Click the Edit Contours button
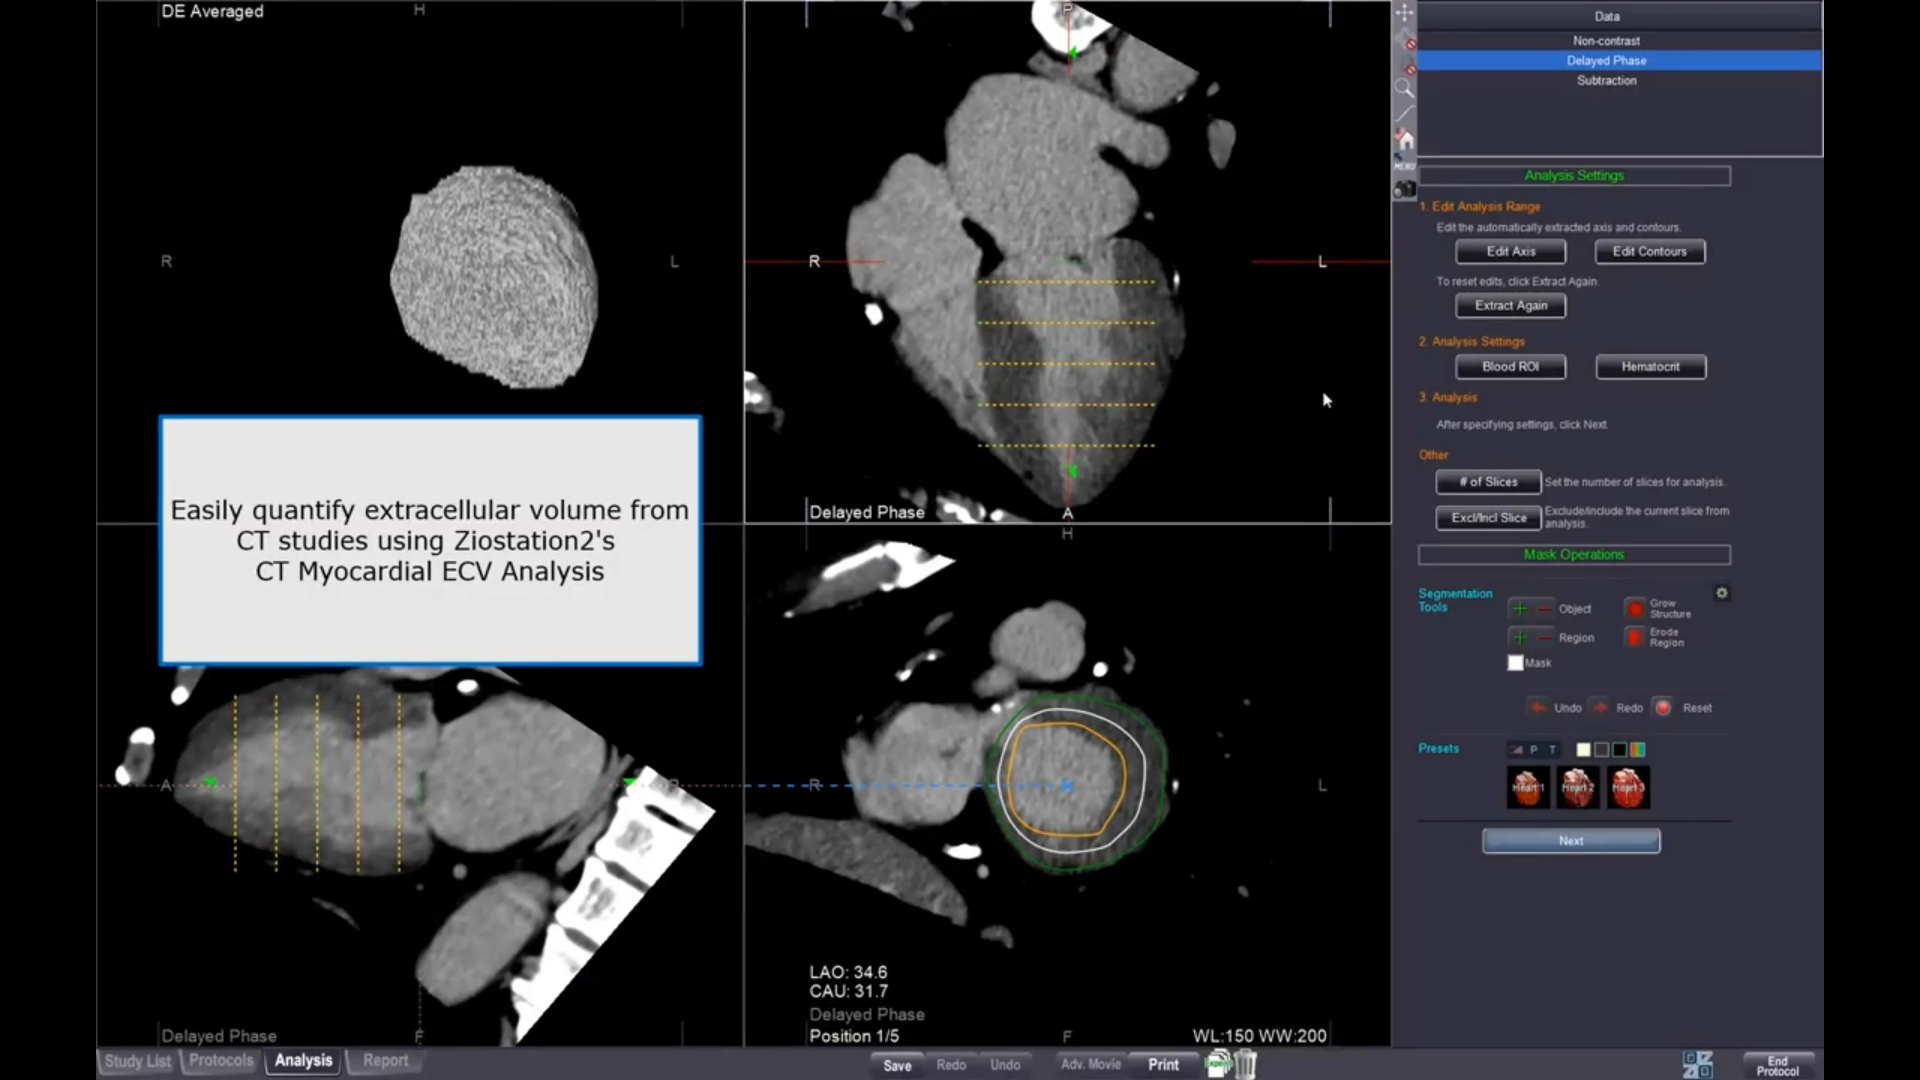This screenshot has height=1080, width=1920. click(x=1649, y=252)
